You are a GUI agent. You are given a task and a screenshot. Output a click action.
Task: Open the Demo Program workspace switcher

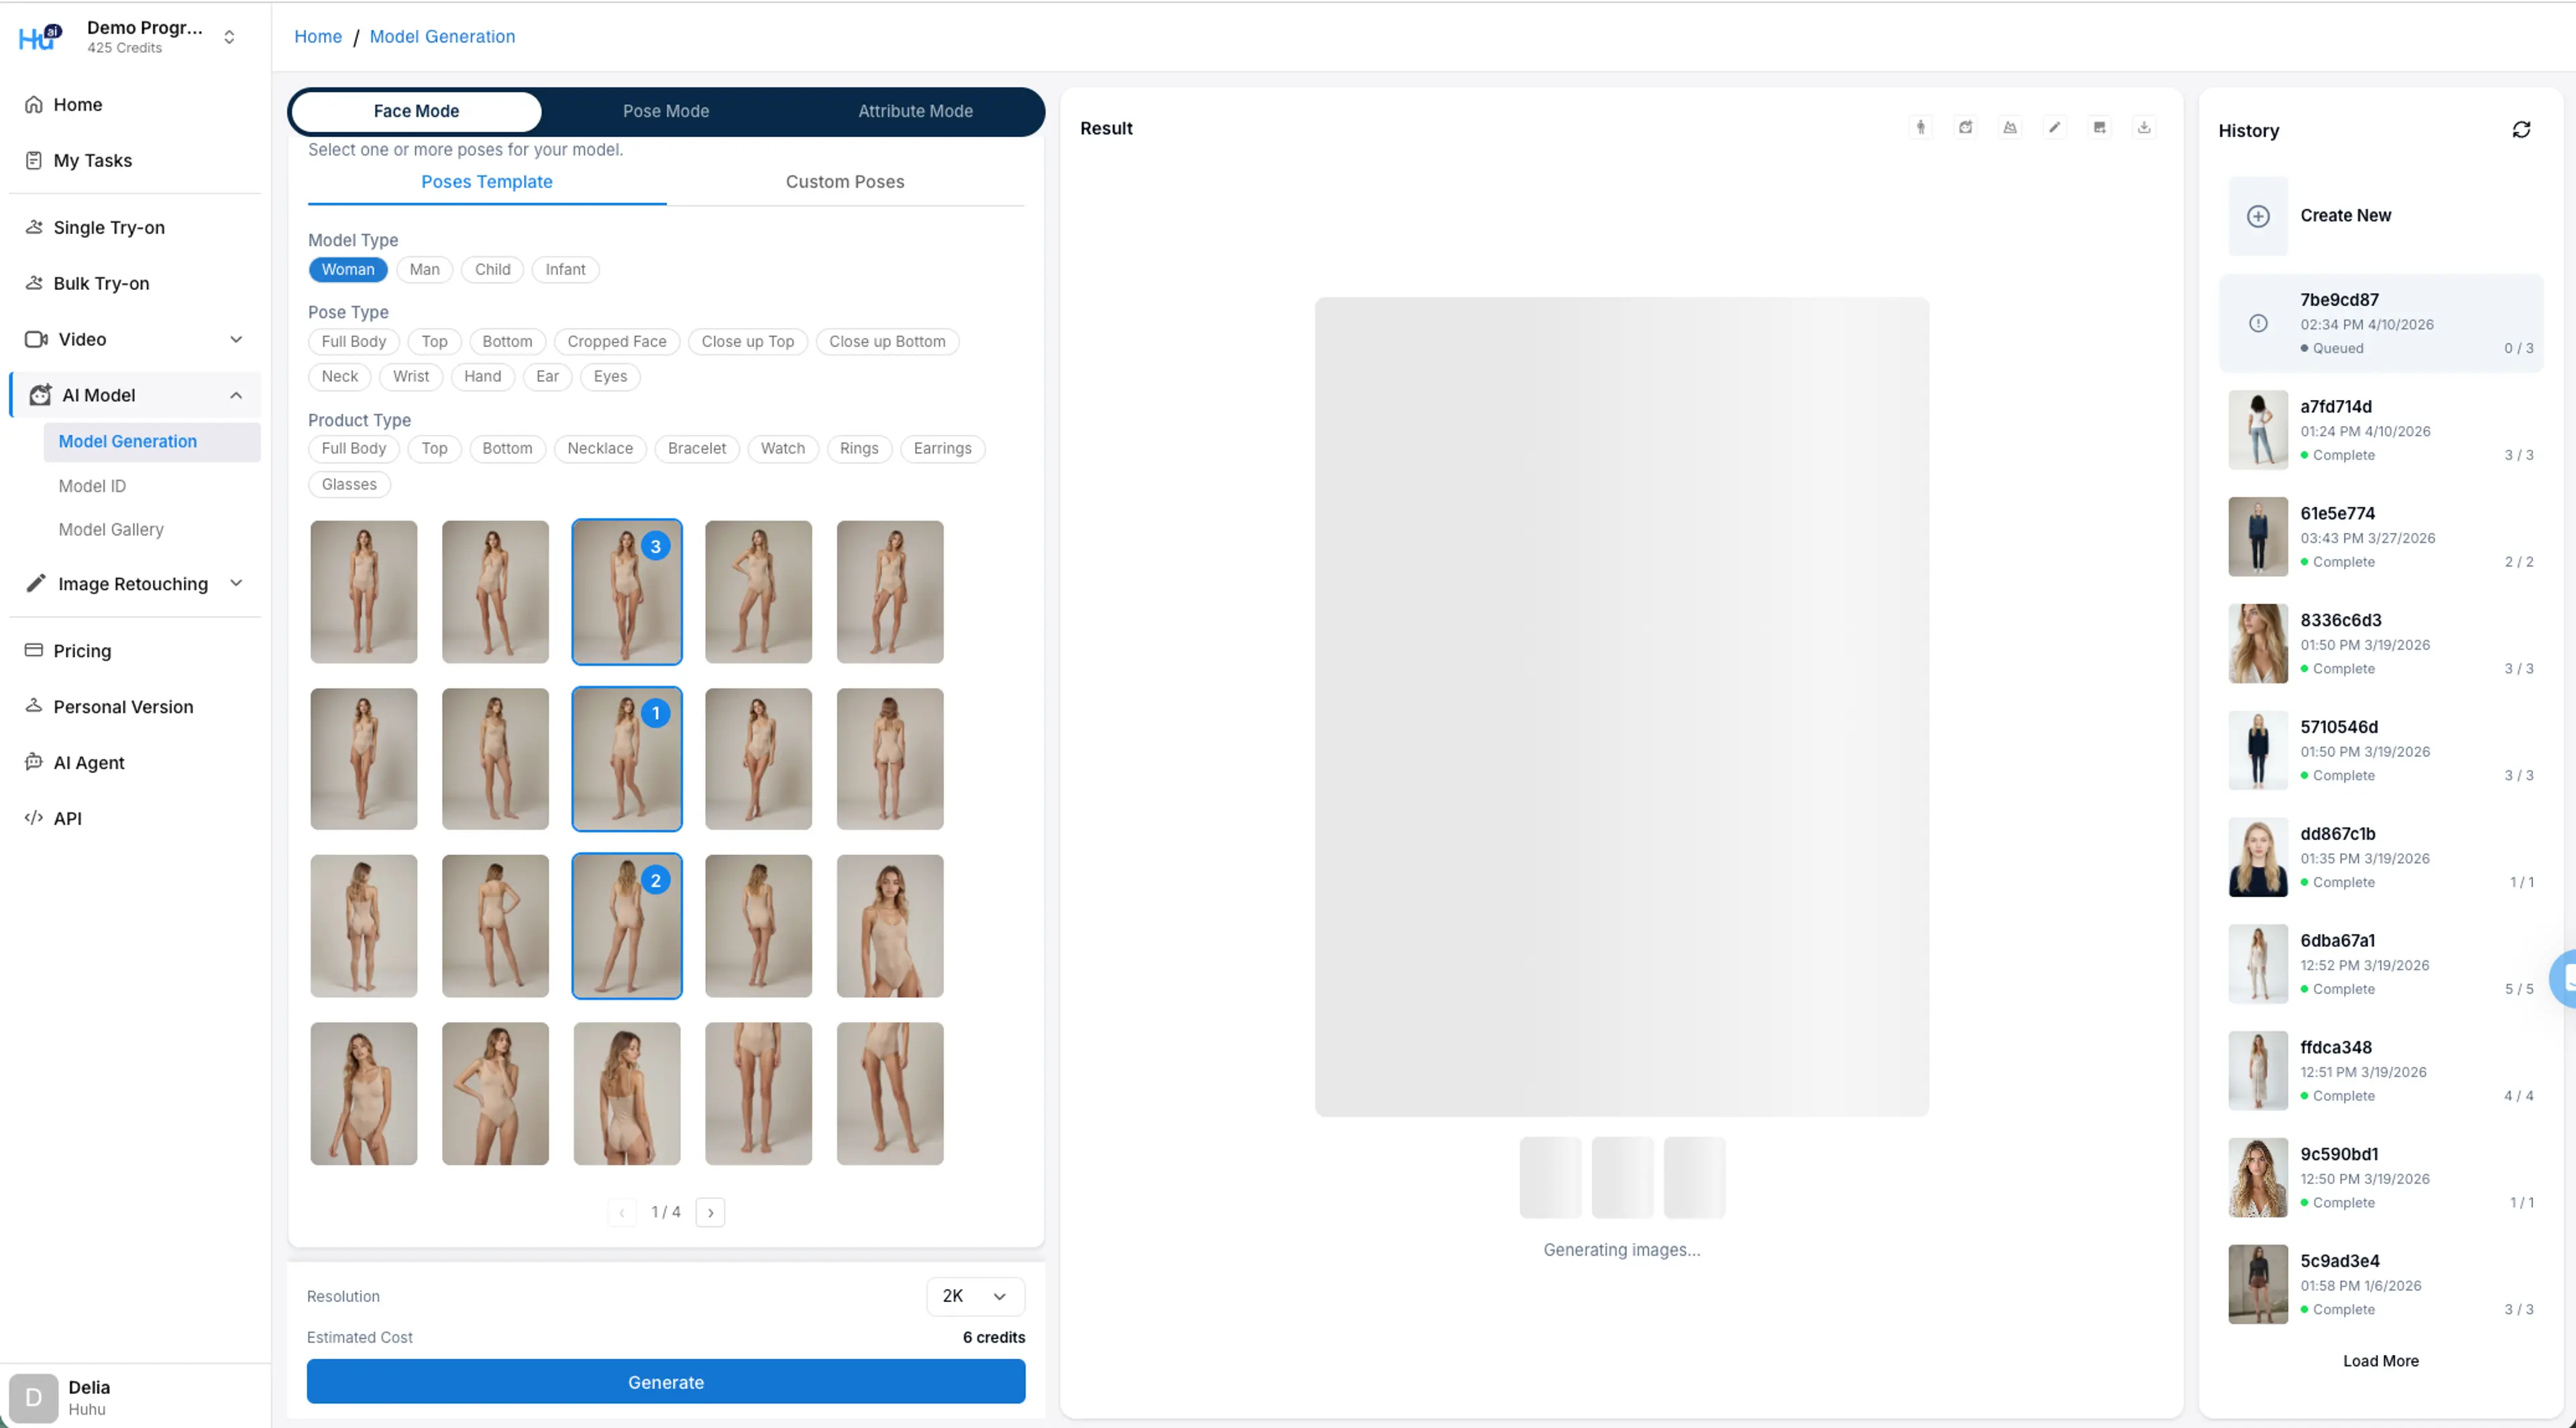point(229,37)
